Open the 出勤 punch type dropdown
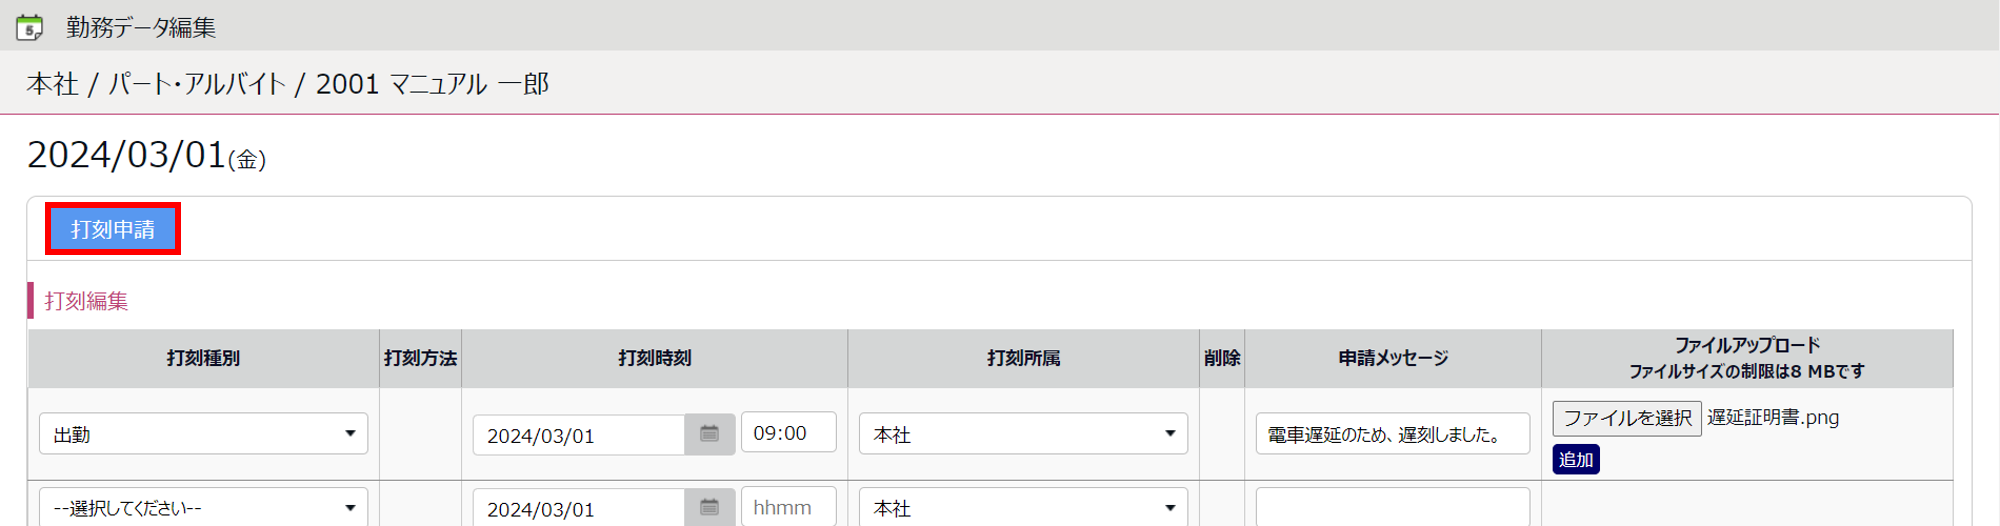This screenshot has height=526, width=2000. click(203, 434)
